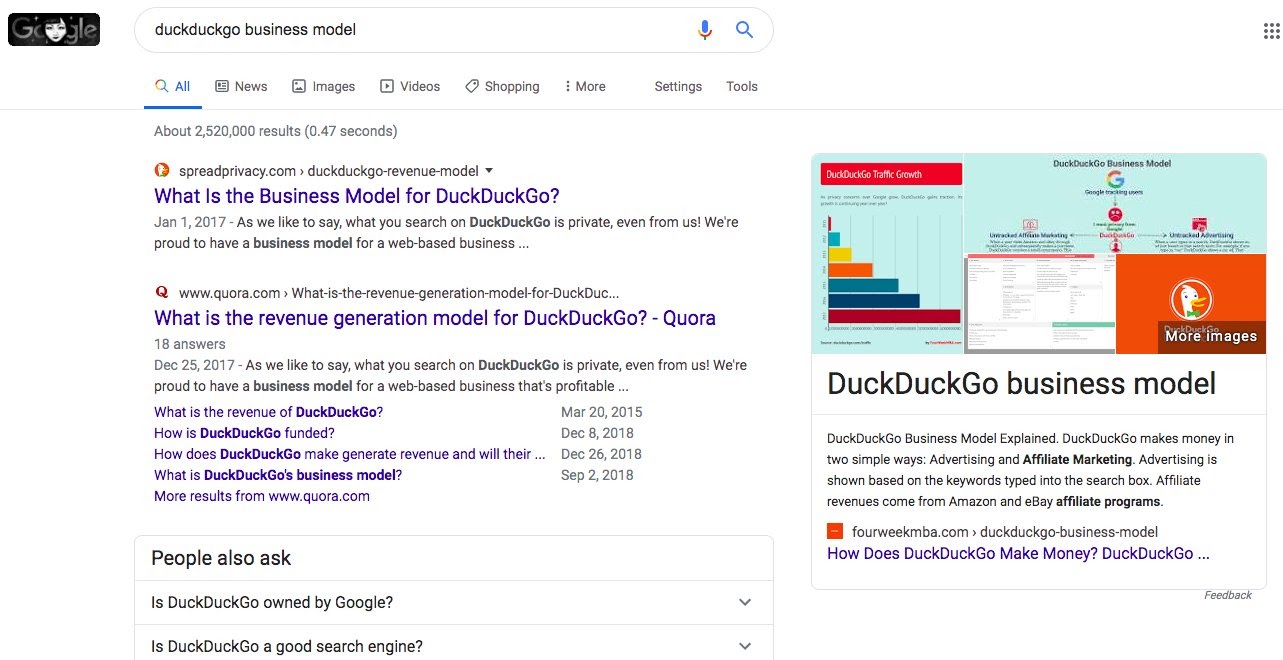
Task: Click the fourweekmba.com favicon
Action: [835, 532]
